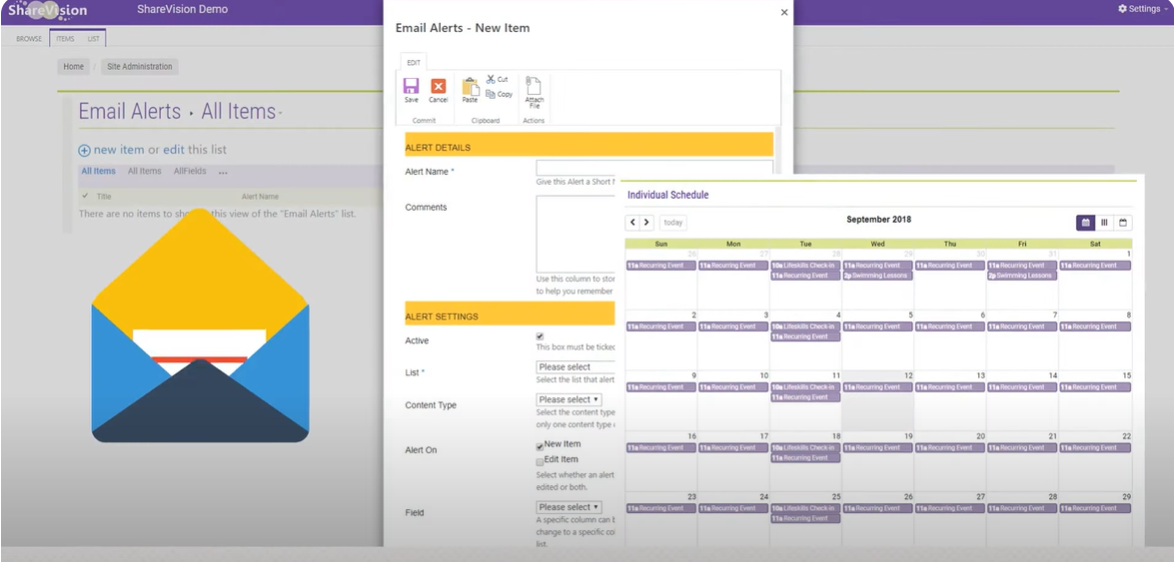Click into the Alert Name field
This screenshot has height=562, width=1174.
click(654, 168)
